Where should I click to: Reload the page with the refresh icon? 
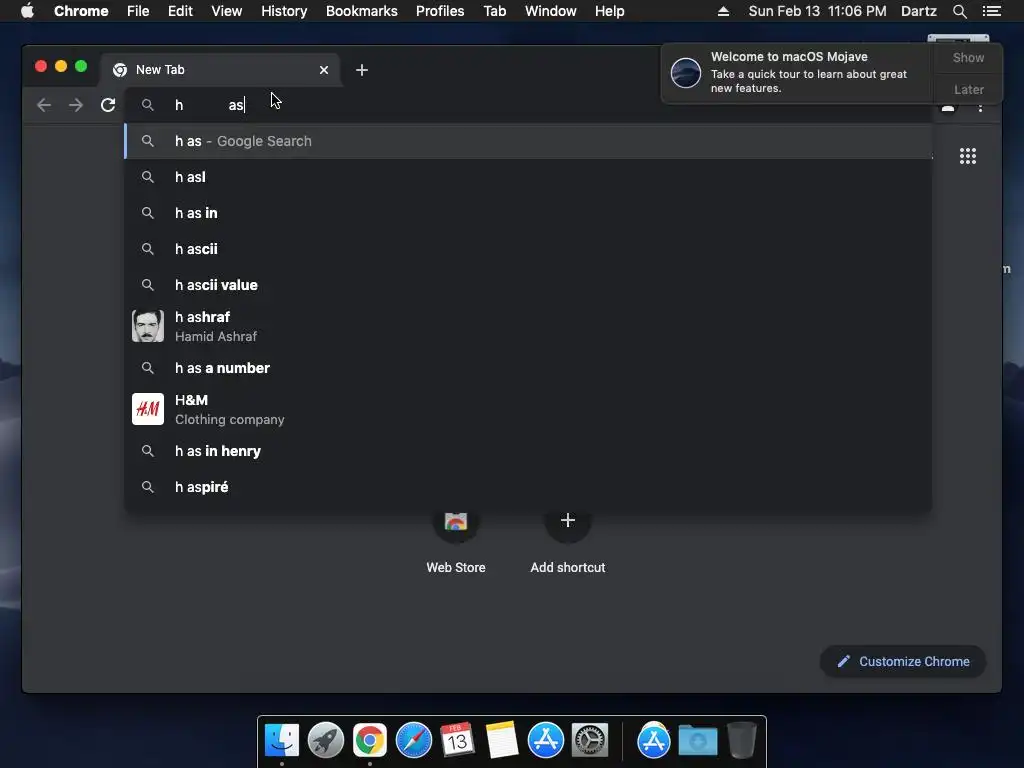(x=108, y=105)
